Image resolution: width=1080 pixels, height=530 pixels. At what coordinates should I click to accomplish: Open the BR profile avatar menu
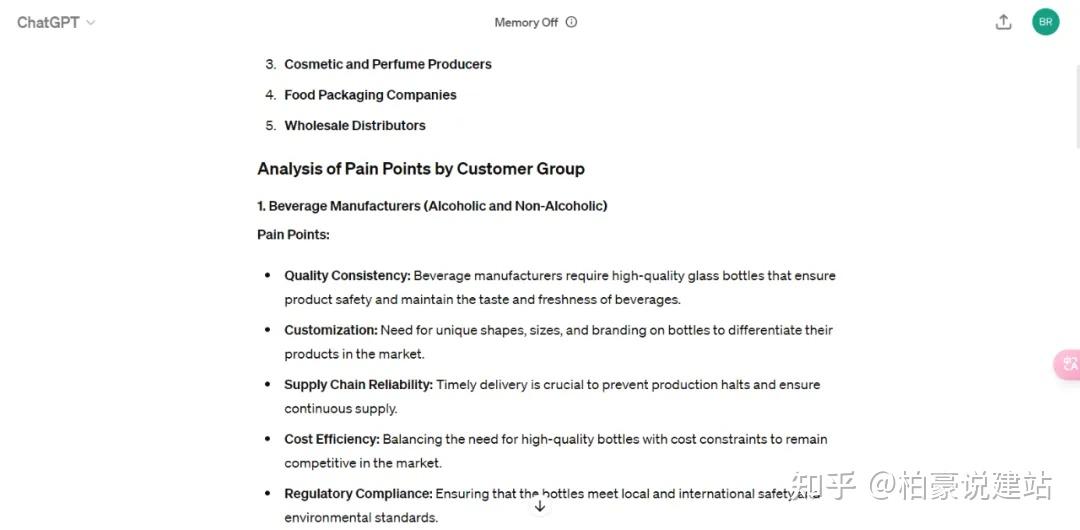pos(1046,22)
